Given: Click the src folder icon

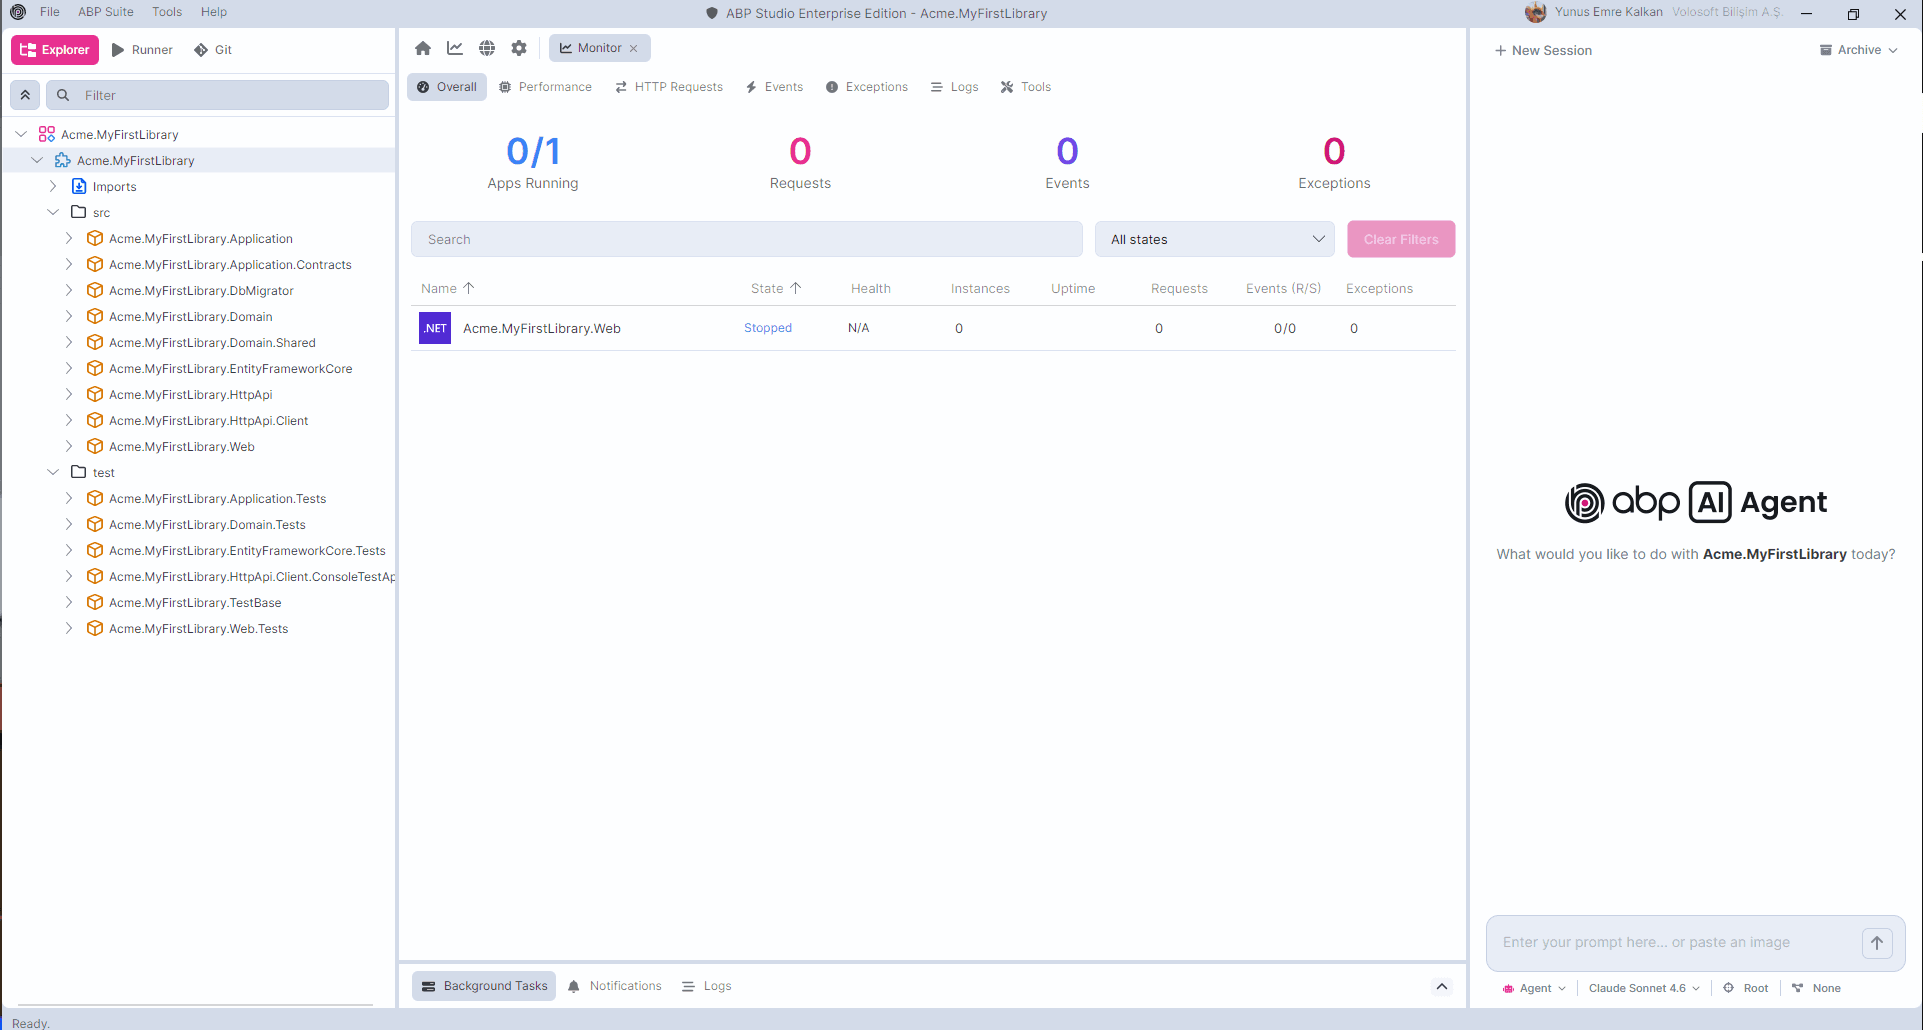Looking at the screenshot, I should (x=79, y=212).
